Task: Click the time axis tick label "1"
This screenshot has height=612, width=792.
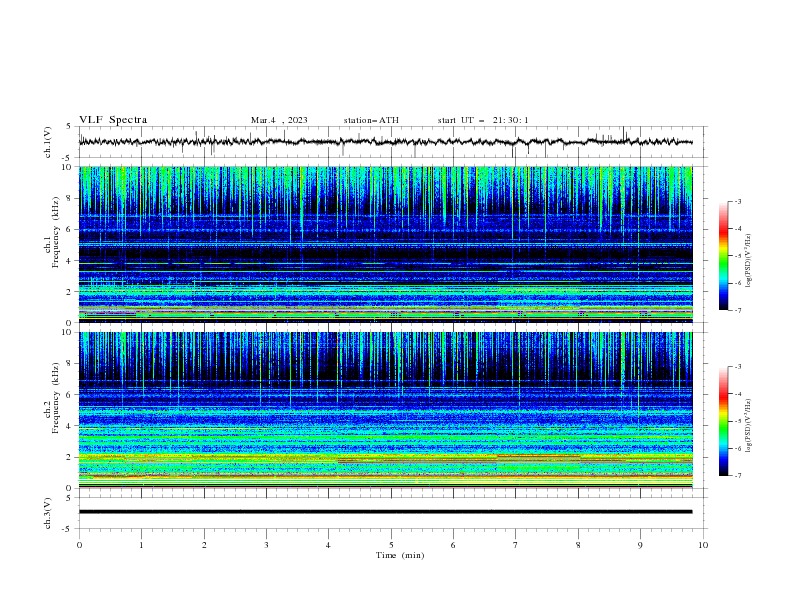Action: (x=141, y=545)
